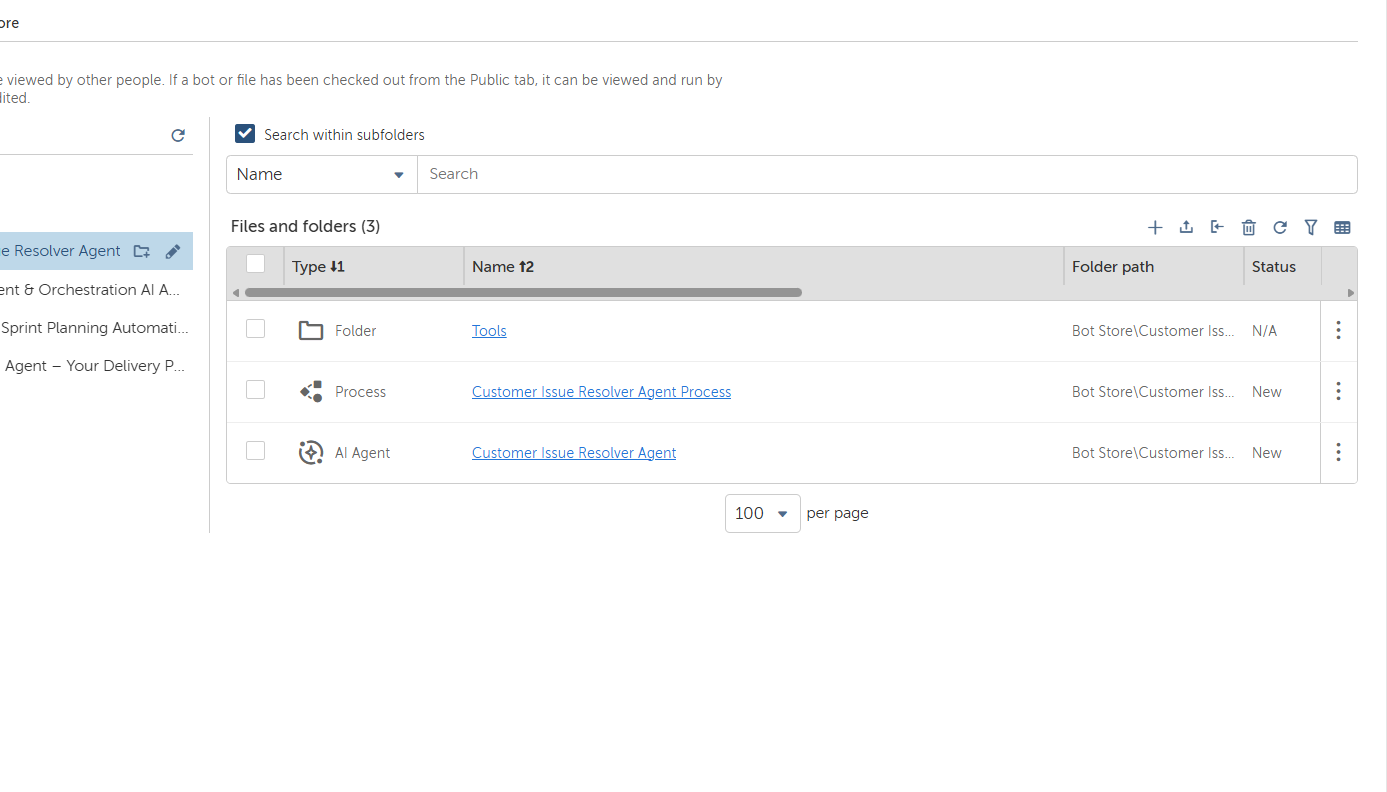Click the upload files icon
This screenshot has height=792, width=1387.
(1186, 228)
